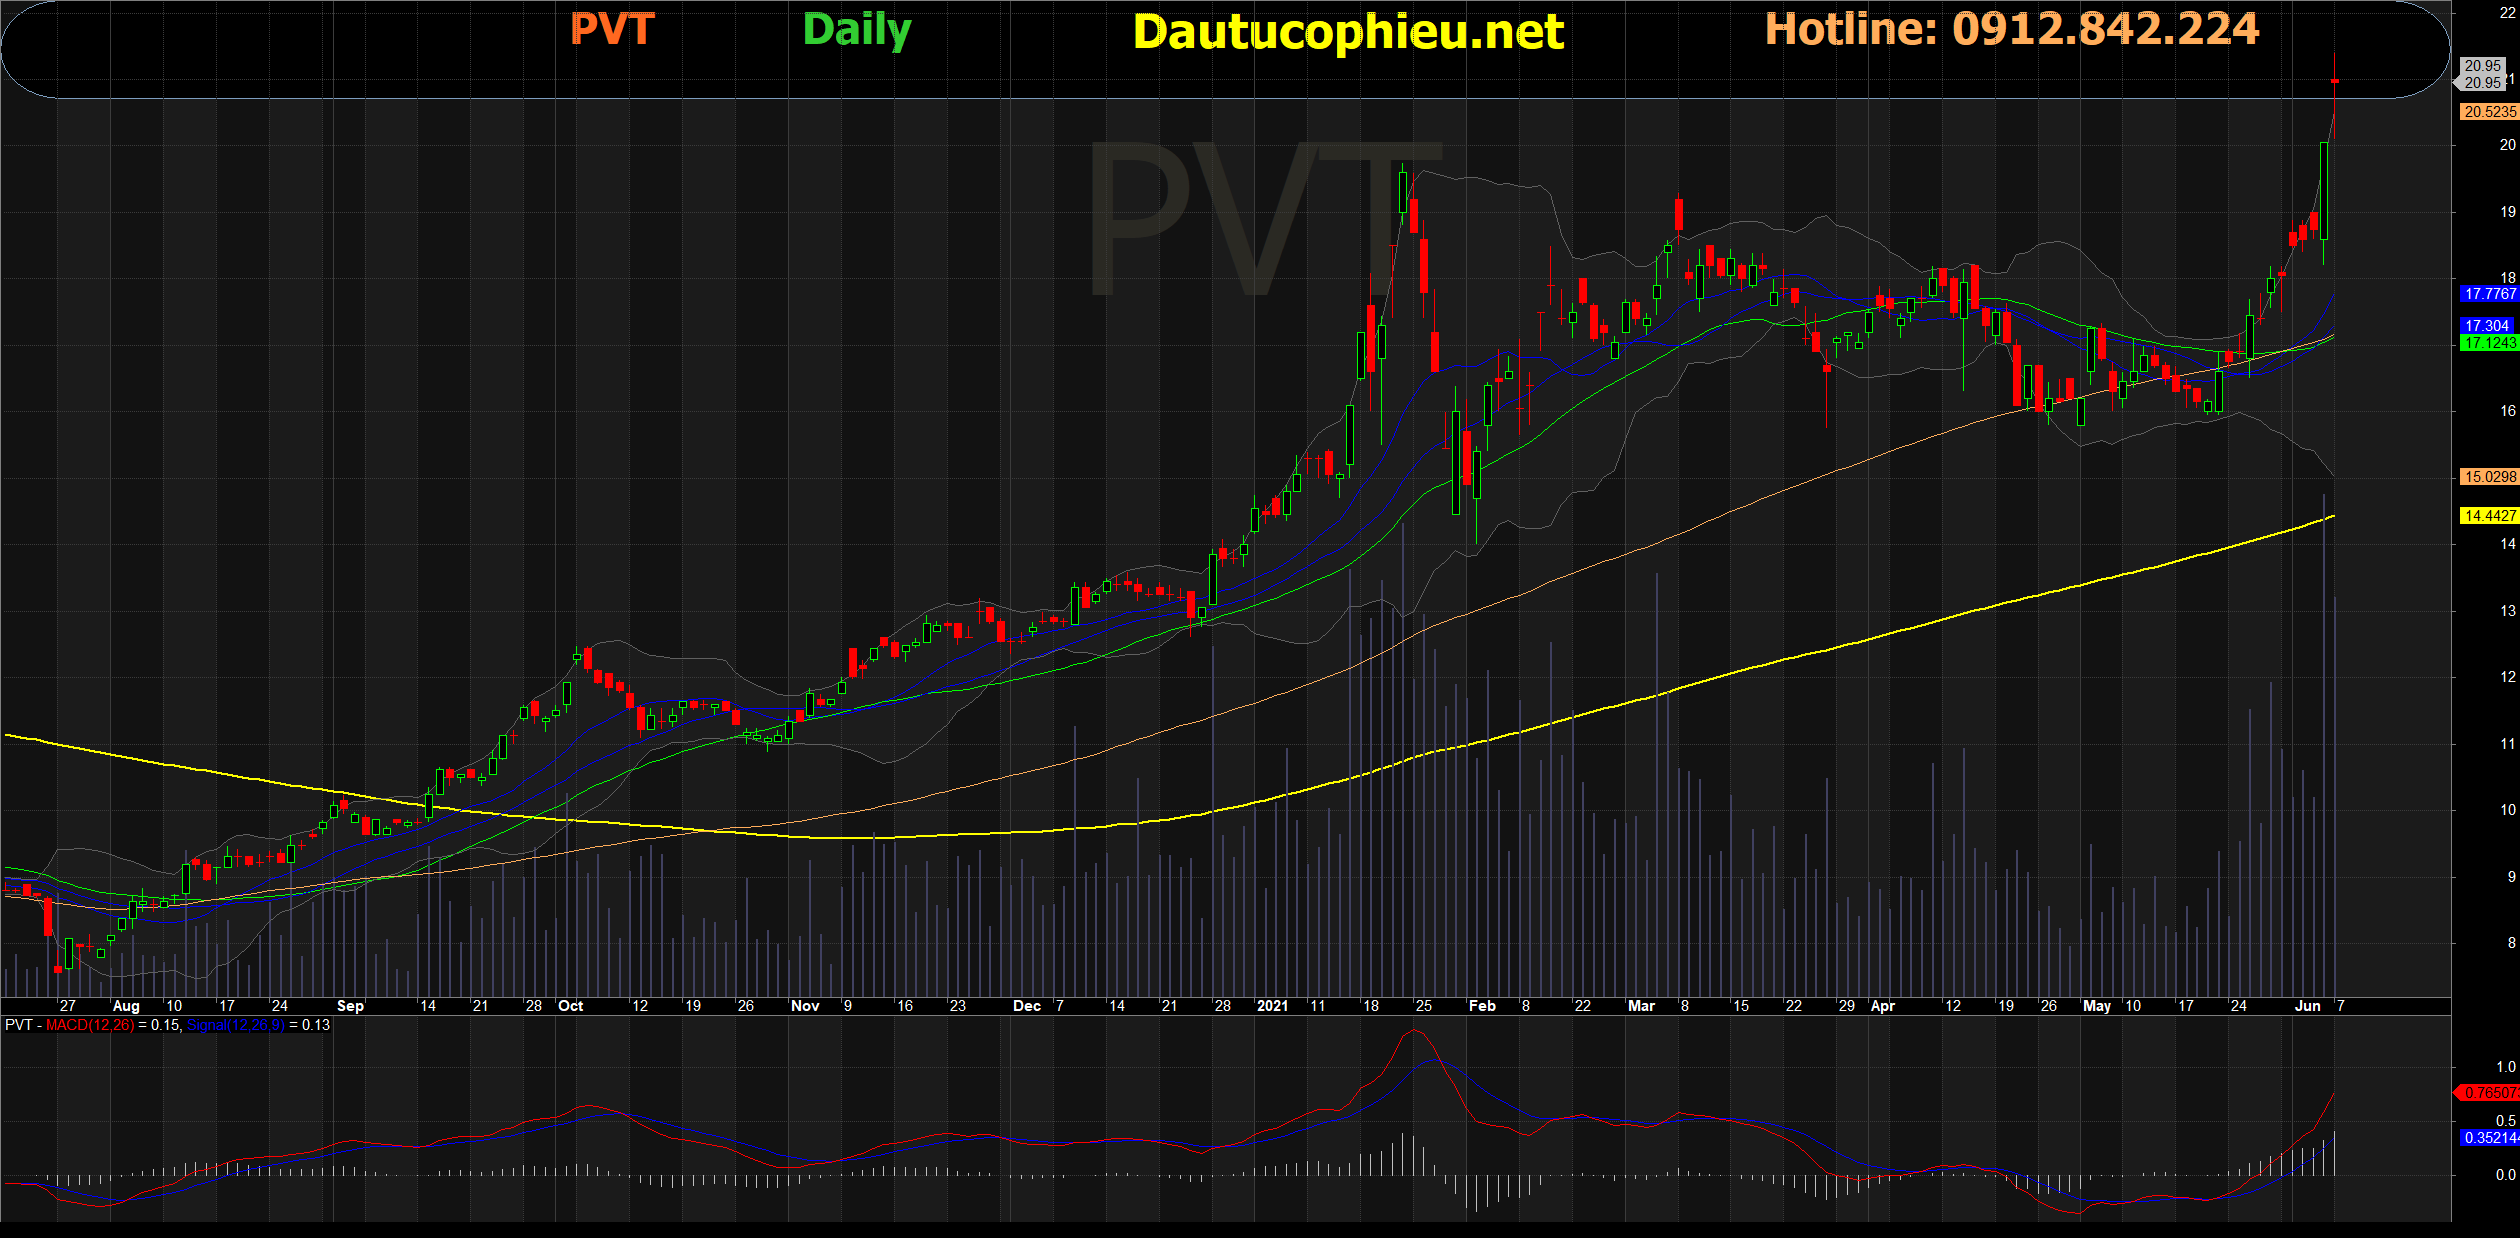Click the blue Signal(12,26,9) indicator label
2520x1238 pixels.
coord(236,1025)
